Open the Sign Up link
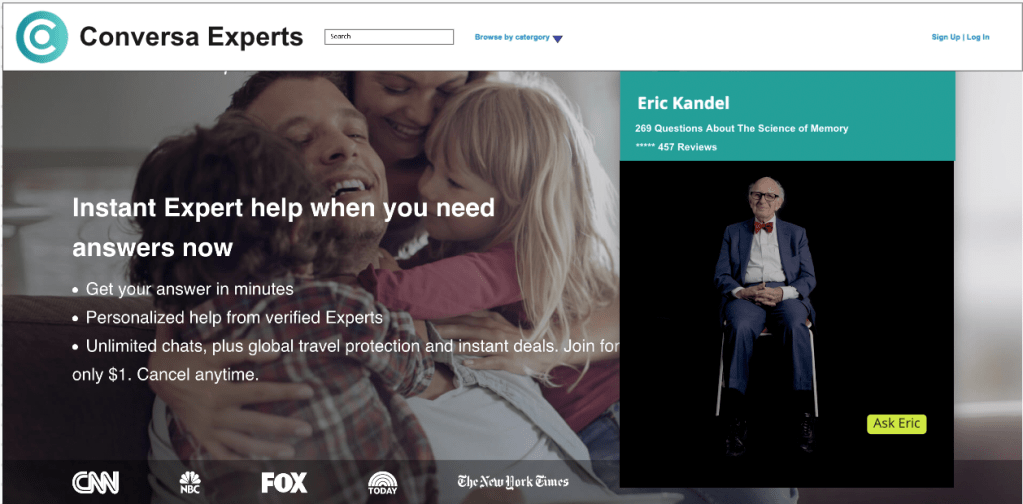Screen dimensions: 1023x504 pyautogui.click(x=945, y=37)
